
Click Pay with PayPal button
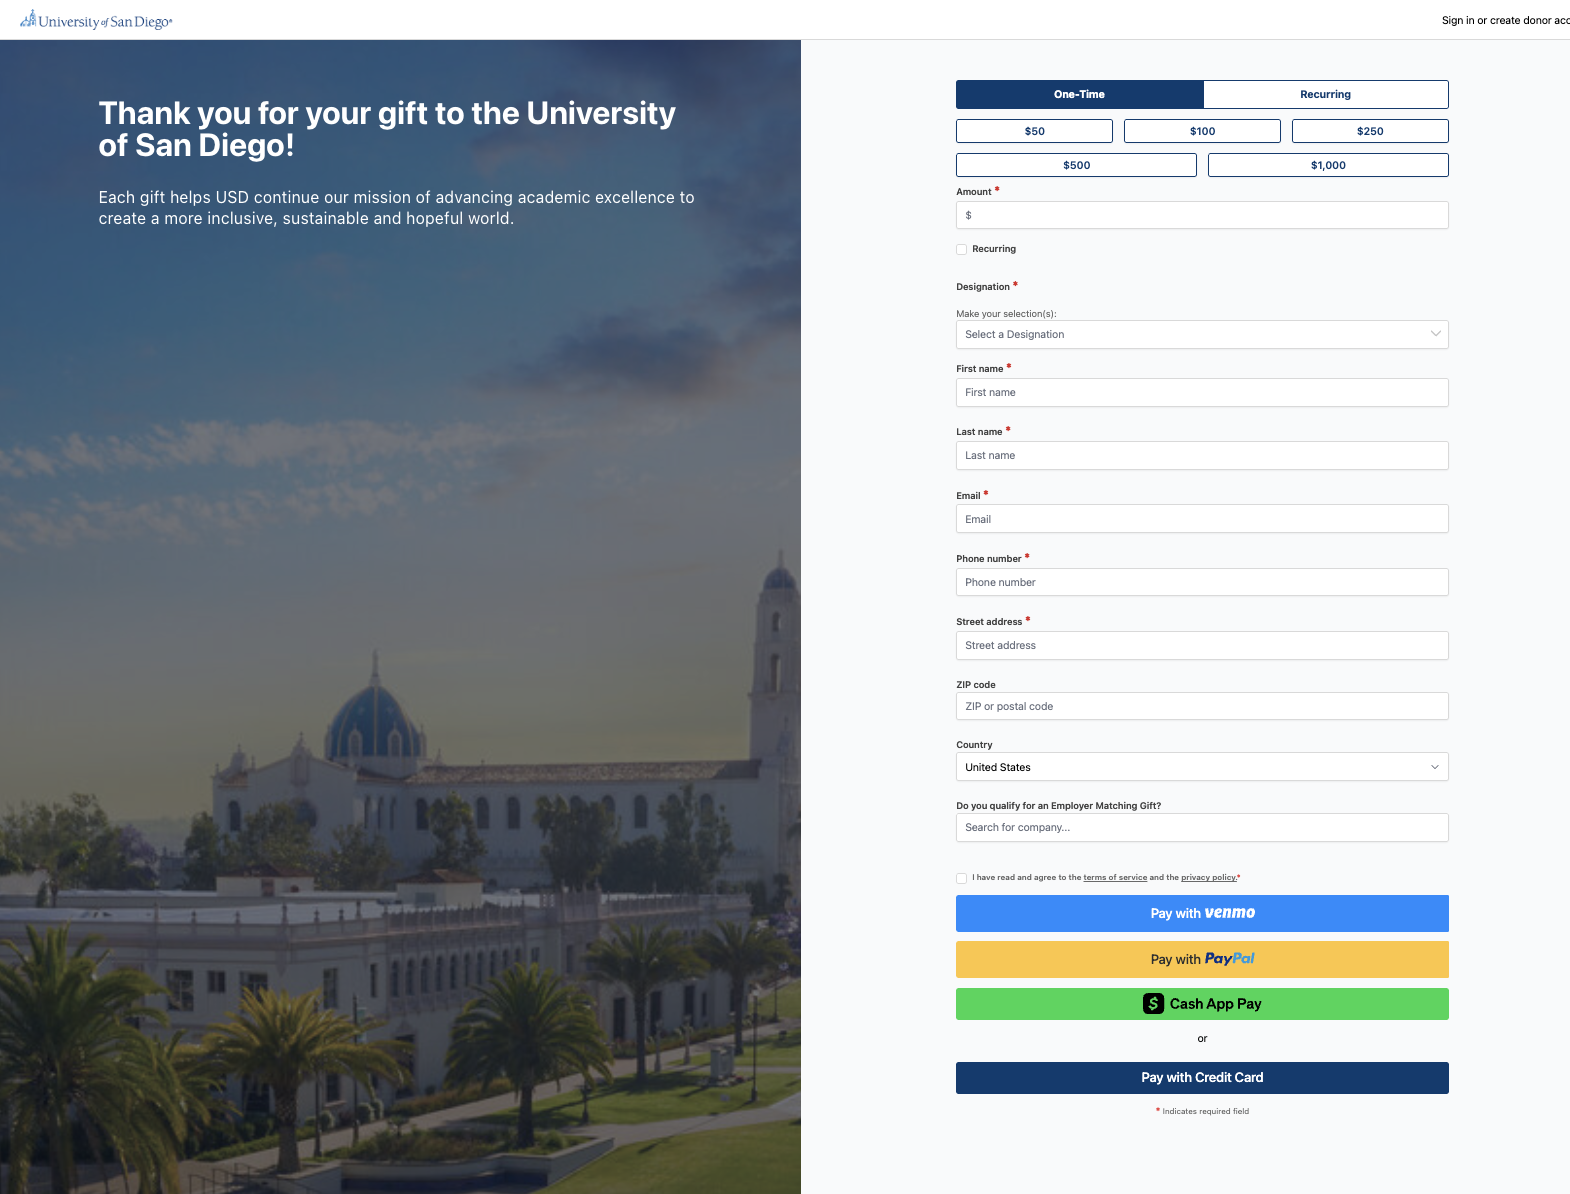(1202, 959)
